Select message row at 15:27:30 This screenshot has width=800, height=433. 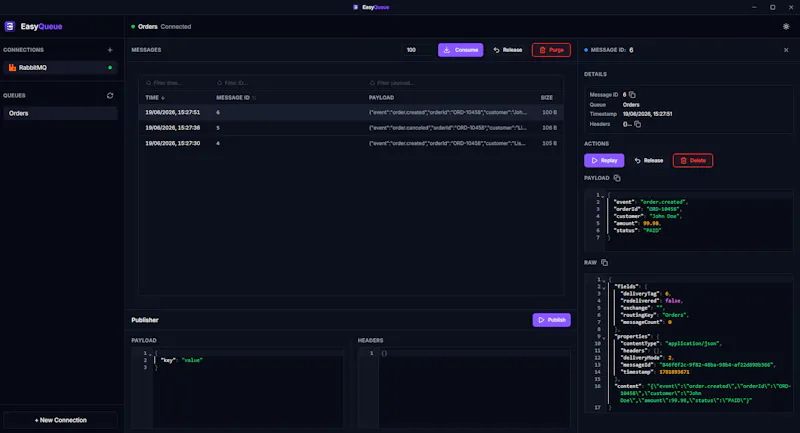click(x=351, y=143)
